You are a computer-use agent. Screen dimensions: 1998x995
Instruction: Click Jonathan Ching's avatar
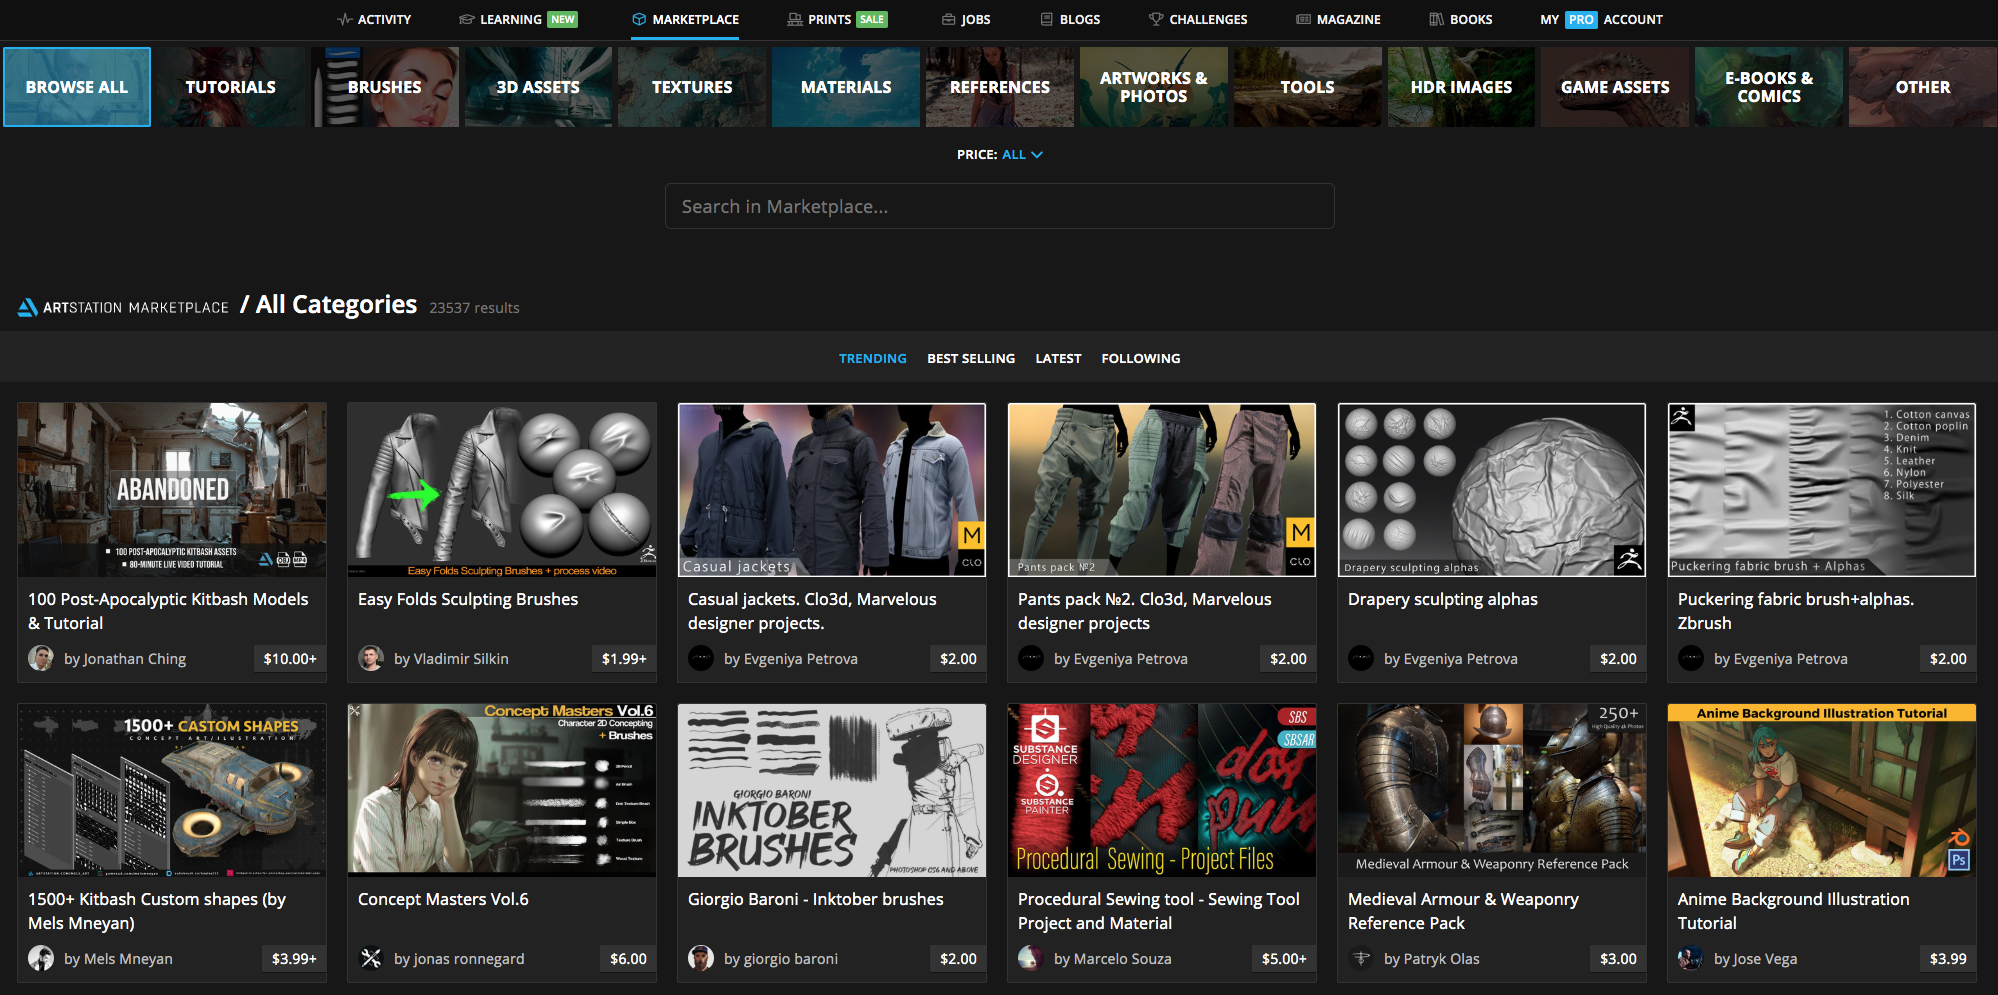coord(41,658)
